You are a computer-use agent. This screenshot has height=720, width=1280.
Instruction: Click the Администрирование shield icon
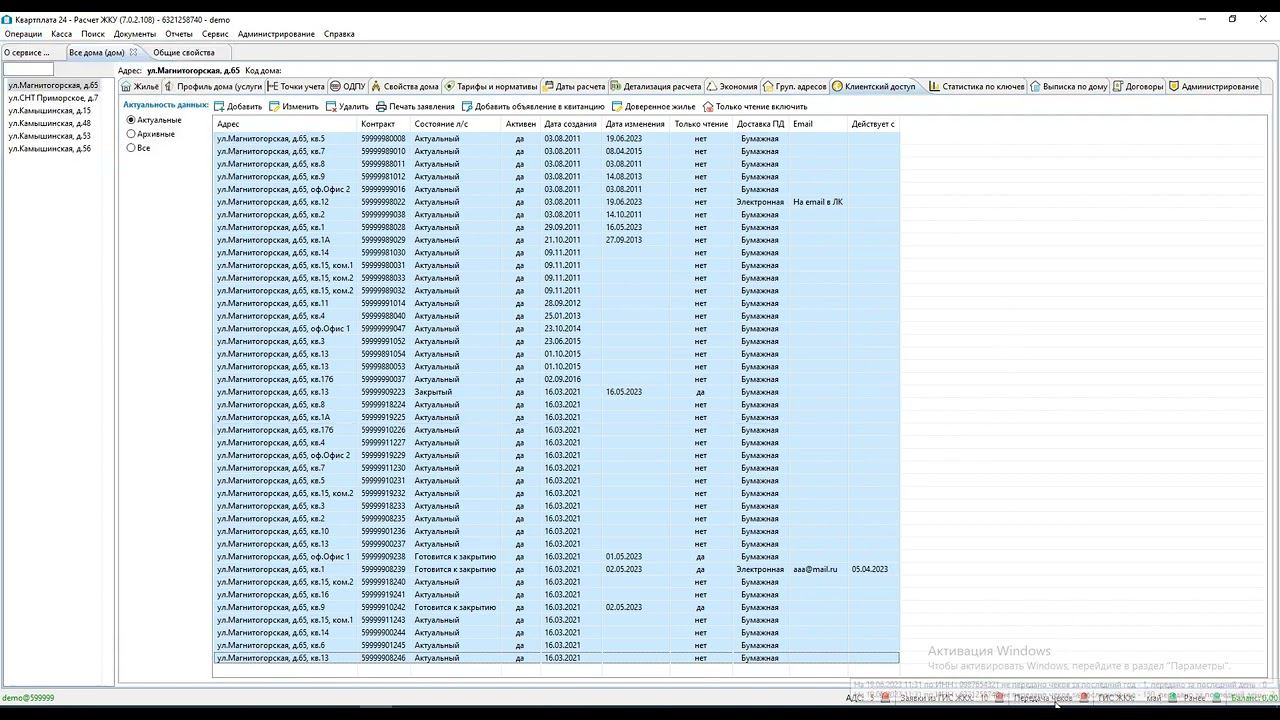pyautogui.click(x=1174, y=87)
